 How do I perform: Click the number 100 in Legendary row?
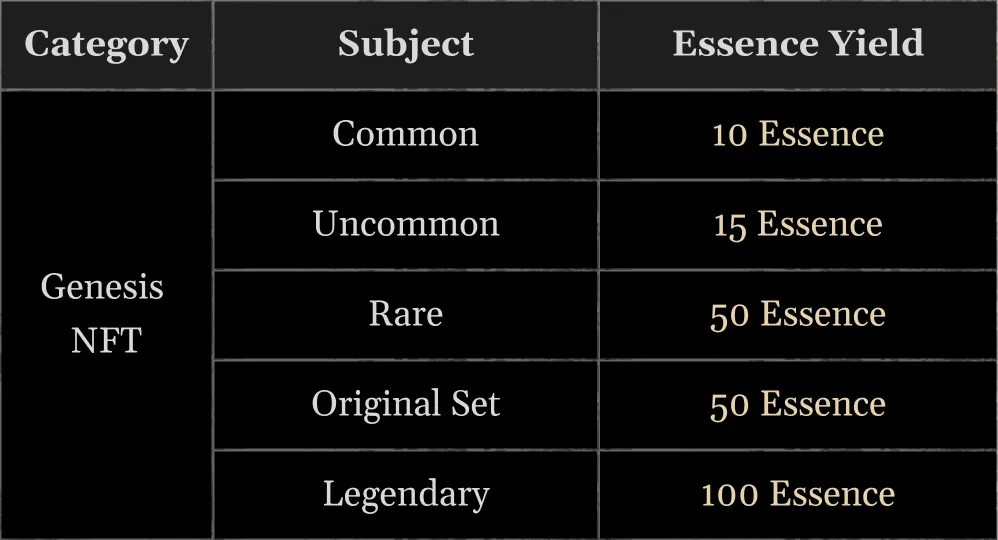click(x=729, y=495)
